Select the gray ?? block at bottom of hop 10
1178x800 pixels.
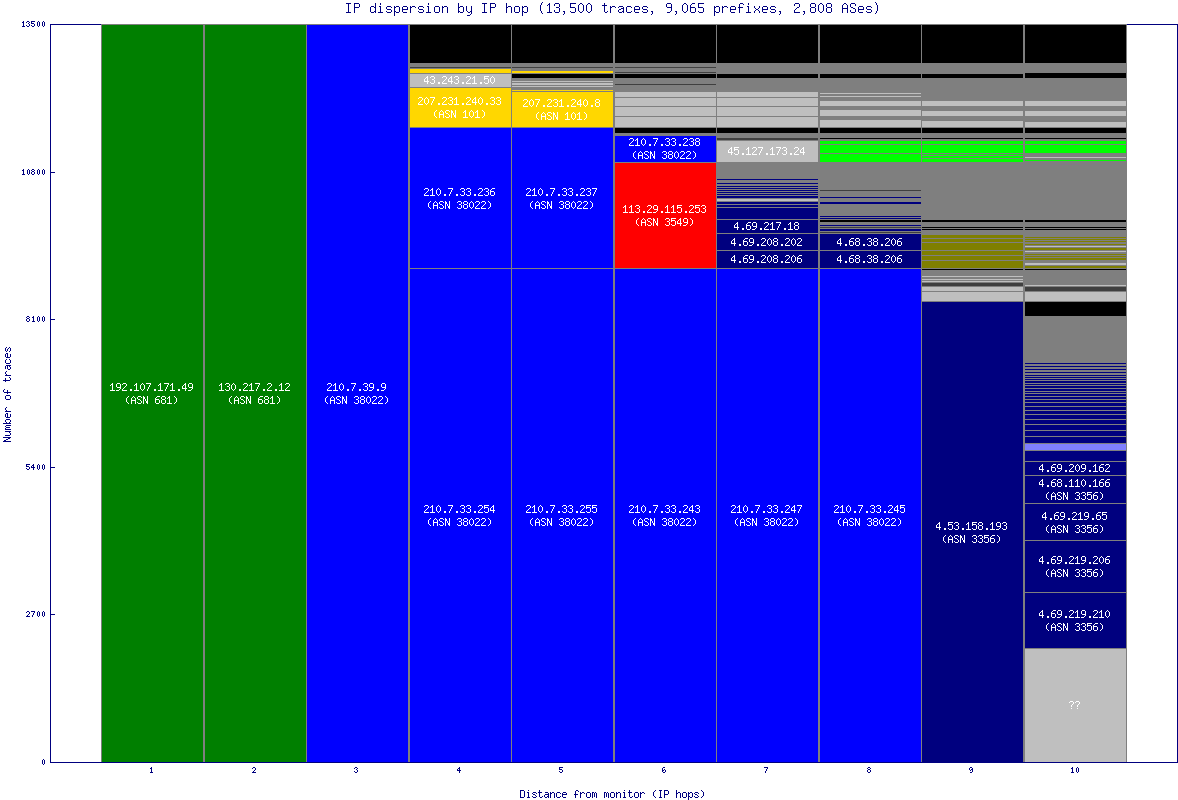click(x=1074, y=705)
